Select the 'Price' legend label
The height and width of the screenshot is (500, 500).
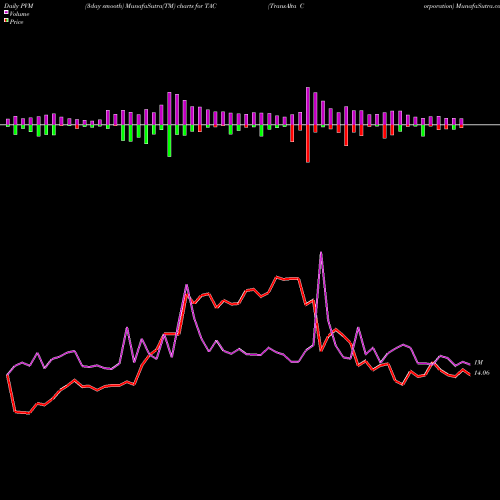pos(16,22)
